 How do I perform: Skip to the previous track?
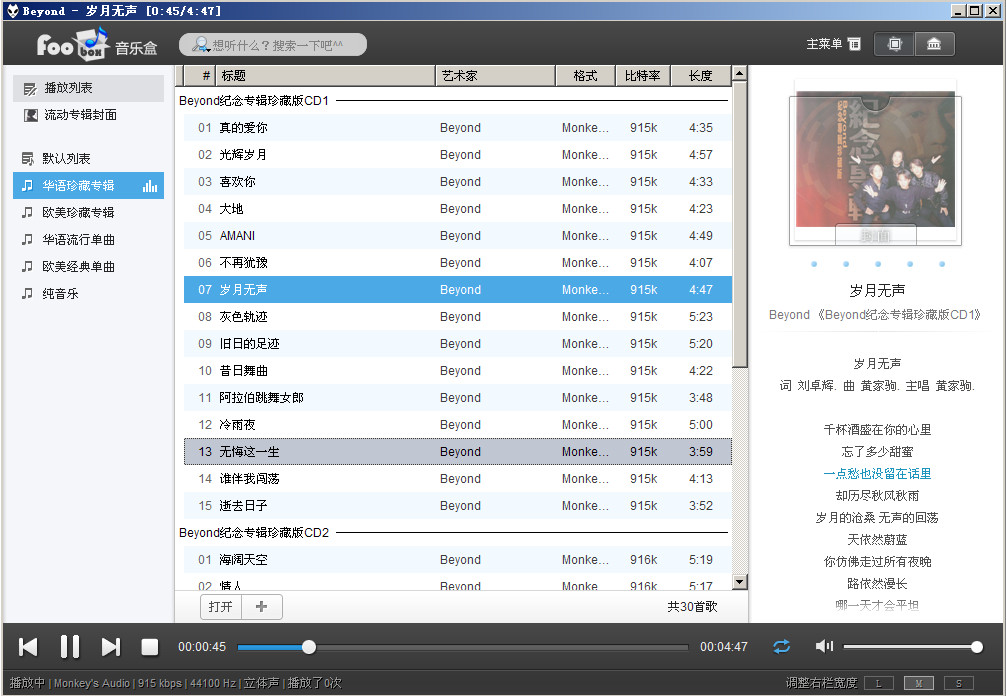(x=28, y=647)
